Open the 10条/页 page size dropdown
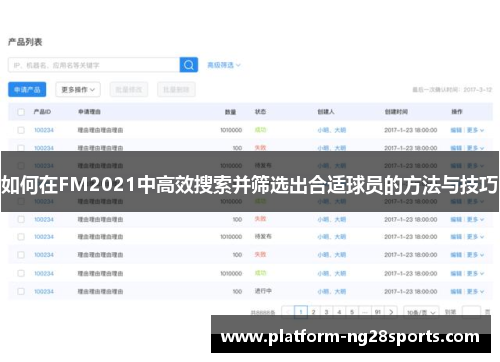Viewport: 500px width, 362px height. coord(421,312)
